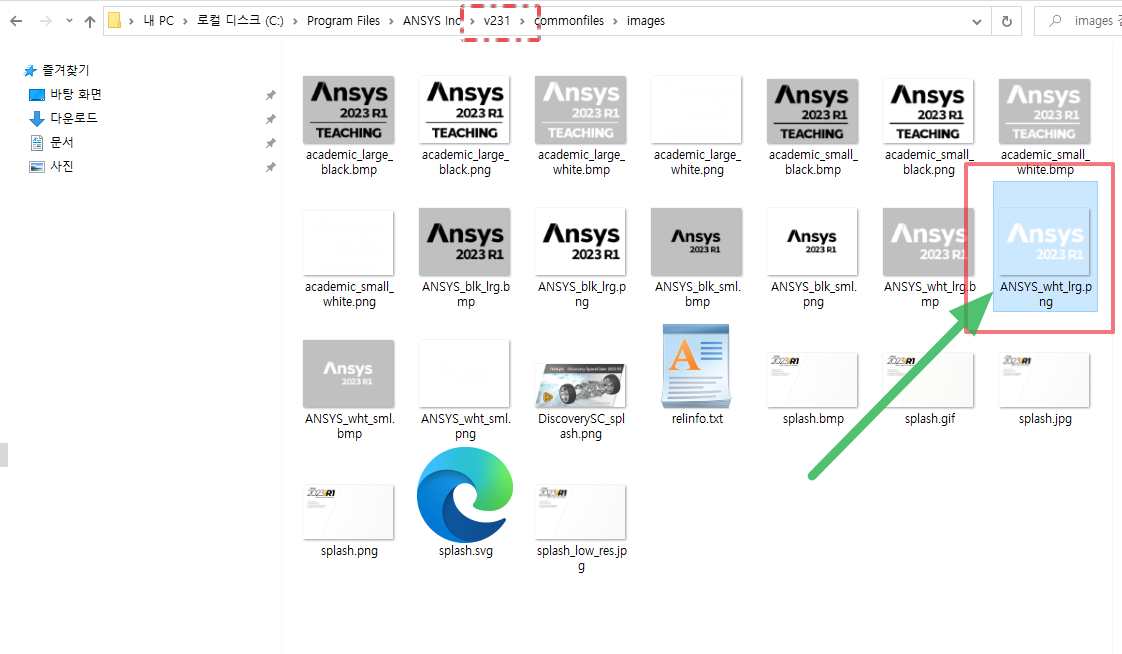Expand chevron after commonfiles breadcrumb
Image resolution: width=1122 pixels, height=654 pixels.
point(615,21)
